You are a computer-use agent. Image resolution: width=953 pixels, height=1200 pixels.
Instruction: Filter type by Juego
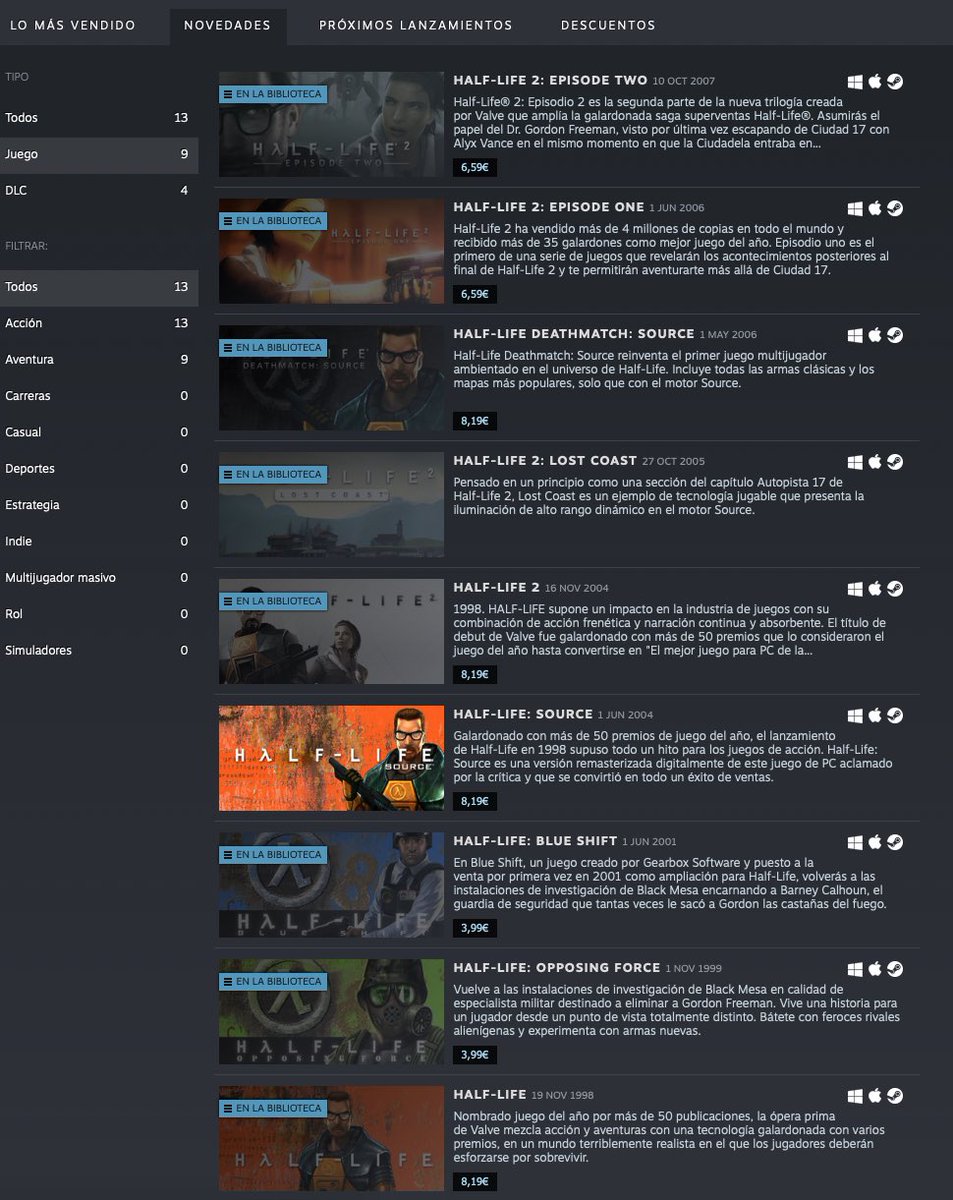[98, 154]
